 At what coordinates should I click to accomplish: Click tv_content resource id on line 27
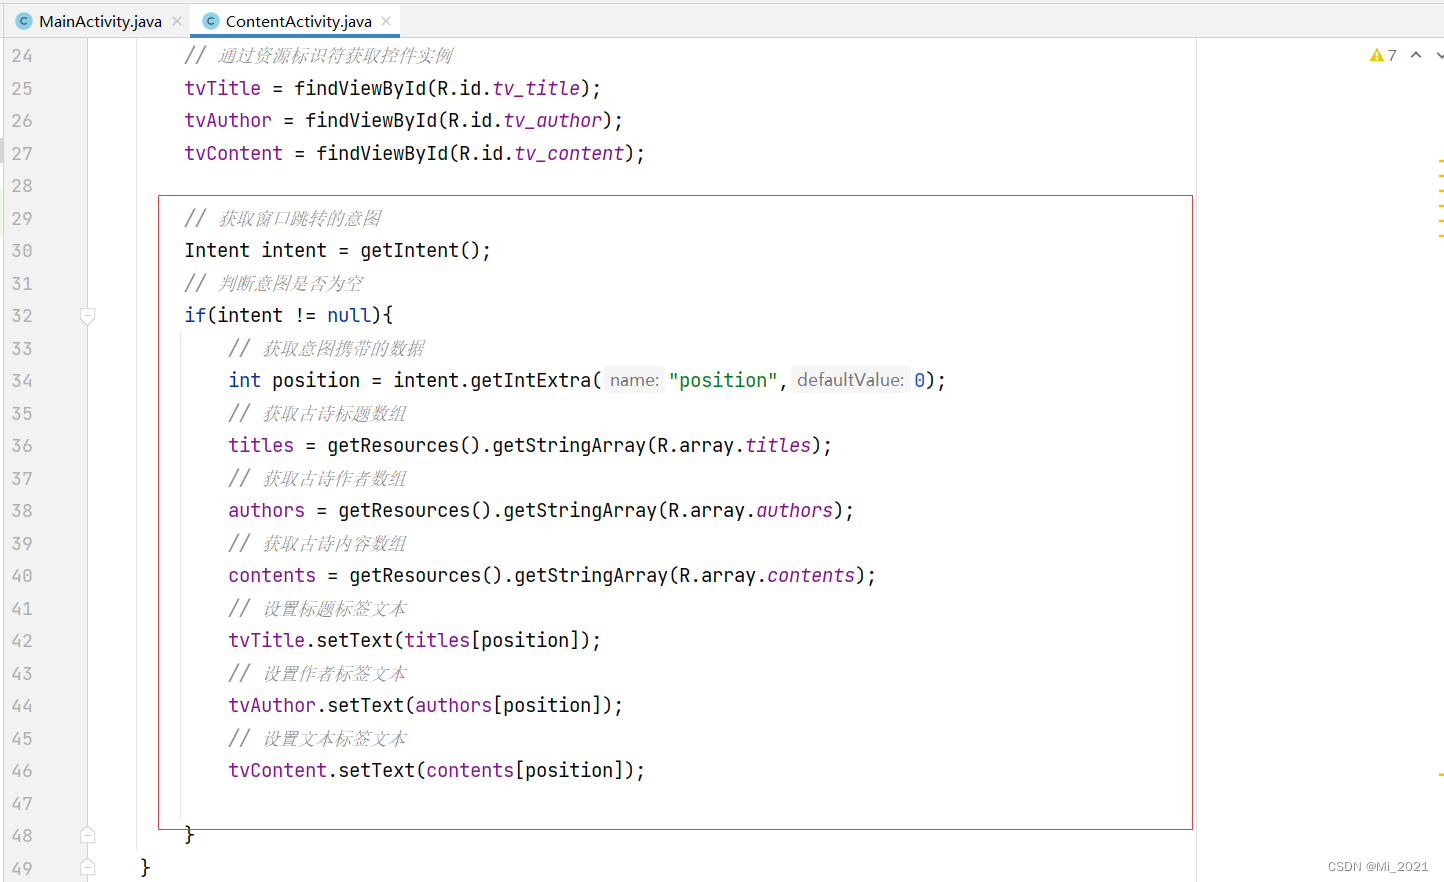point(569,153)
